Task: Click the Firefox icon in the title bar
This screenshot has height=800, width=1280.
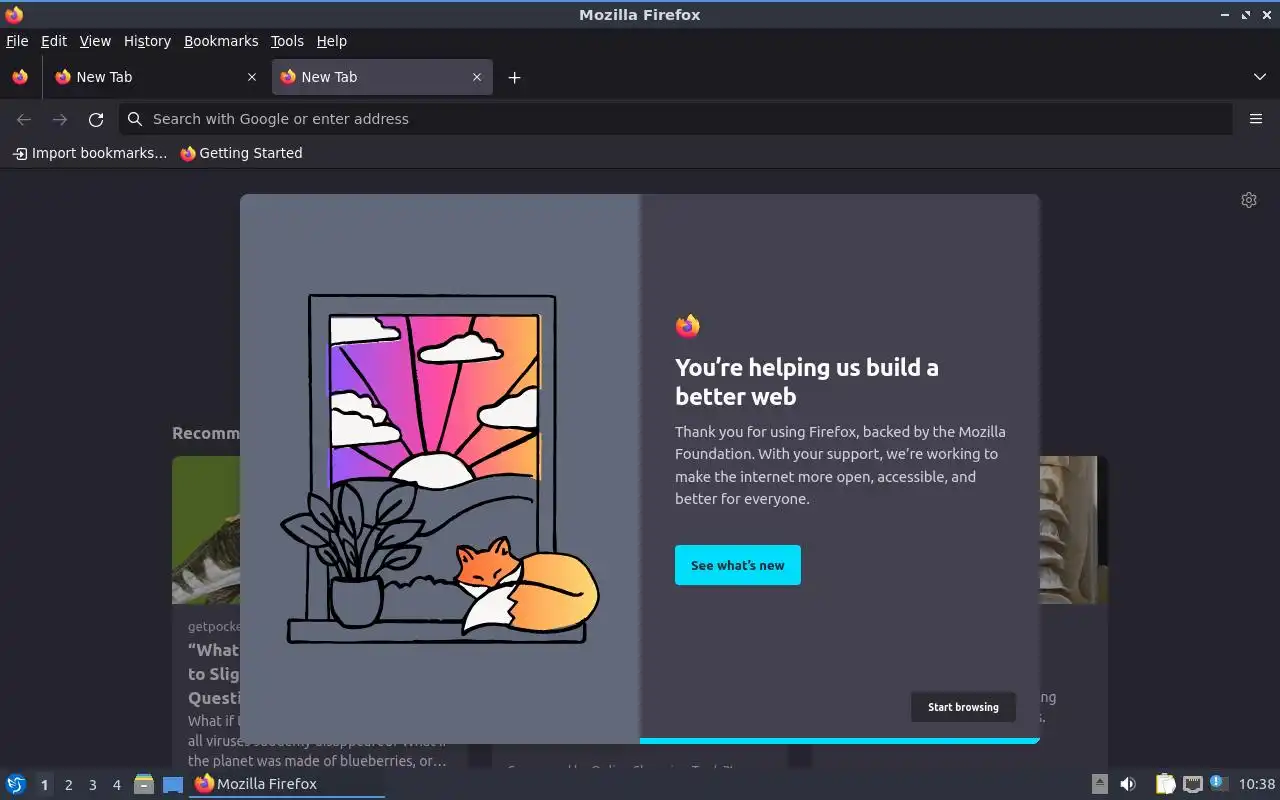Action: coord(14,14)
